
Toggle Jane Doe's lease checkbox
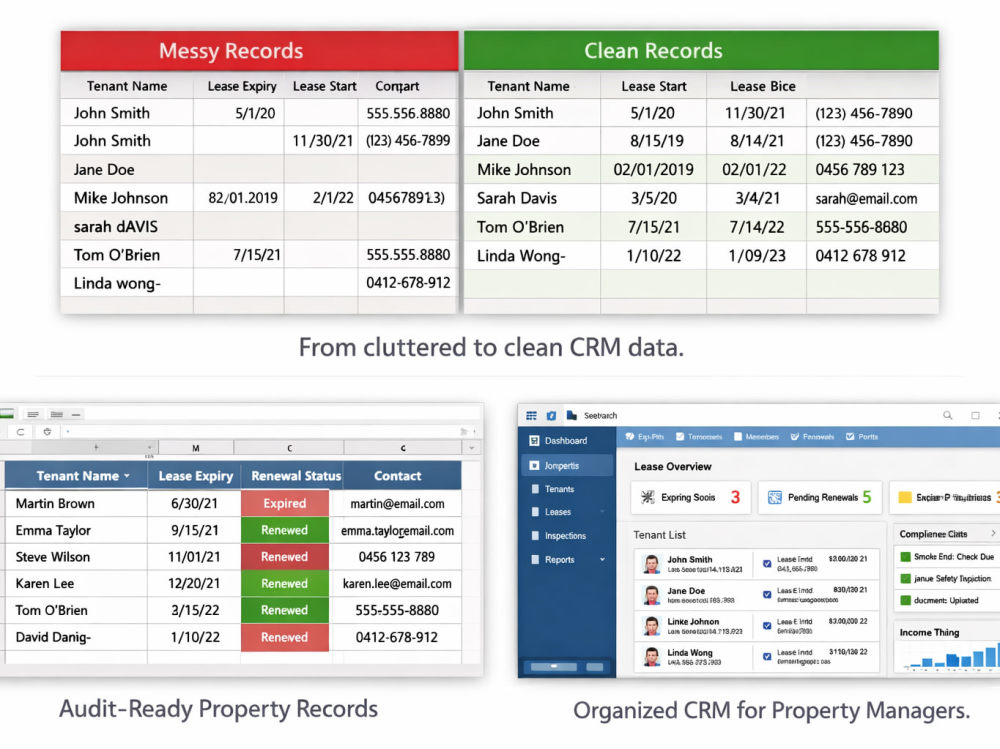pyautogui.click(x=767, y=595)
